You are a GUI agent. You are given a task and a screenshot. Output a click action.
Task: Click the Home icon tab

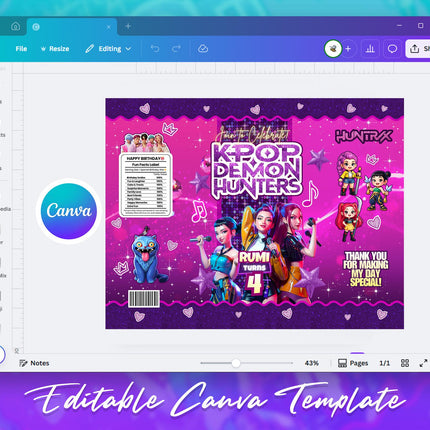tap(15, 26)
